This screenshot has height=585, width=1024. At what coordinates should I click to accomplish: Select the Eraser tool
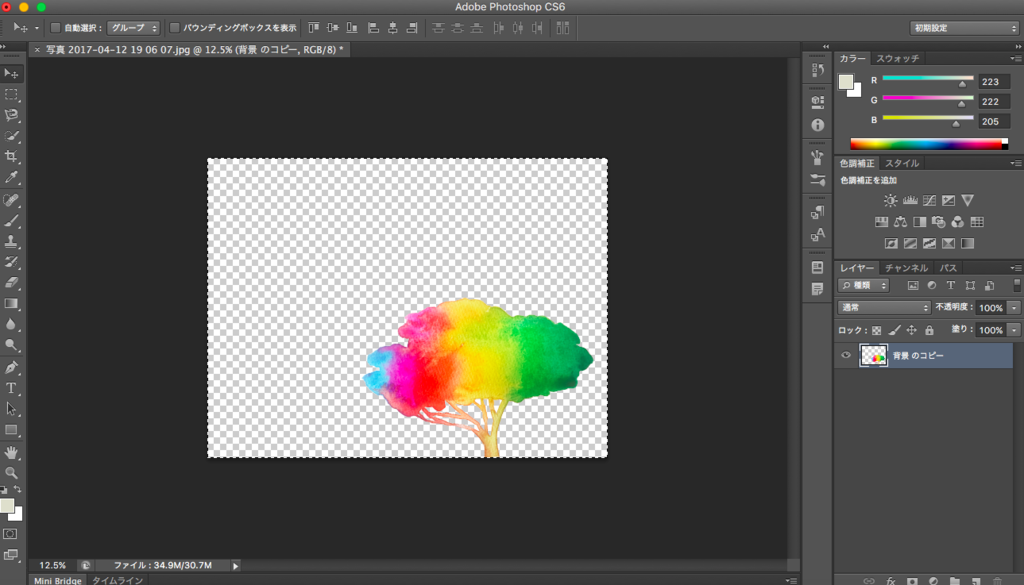click(x=11, y=283)
